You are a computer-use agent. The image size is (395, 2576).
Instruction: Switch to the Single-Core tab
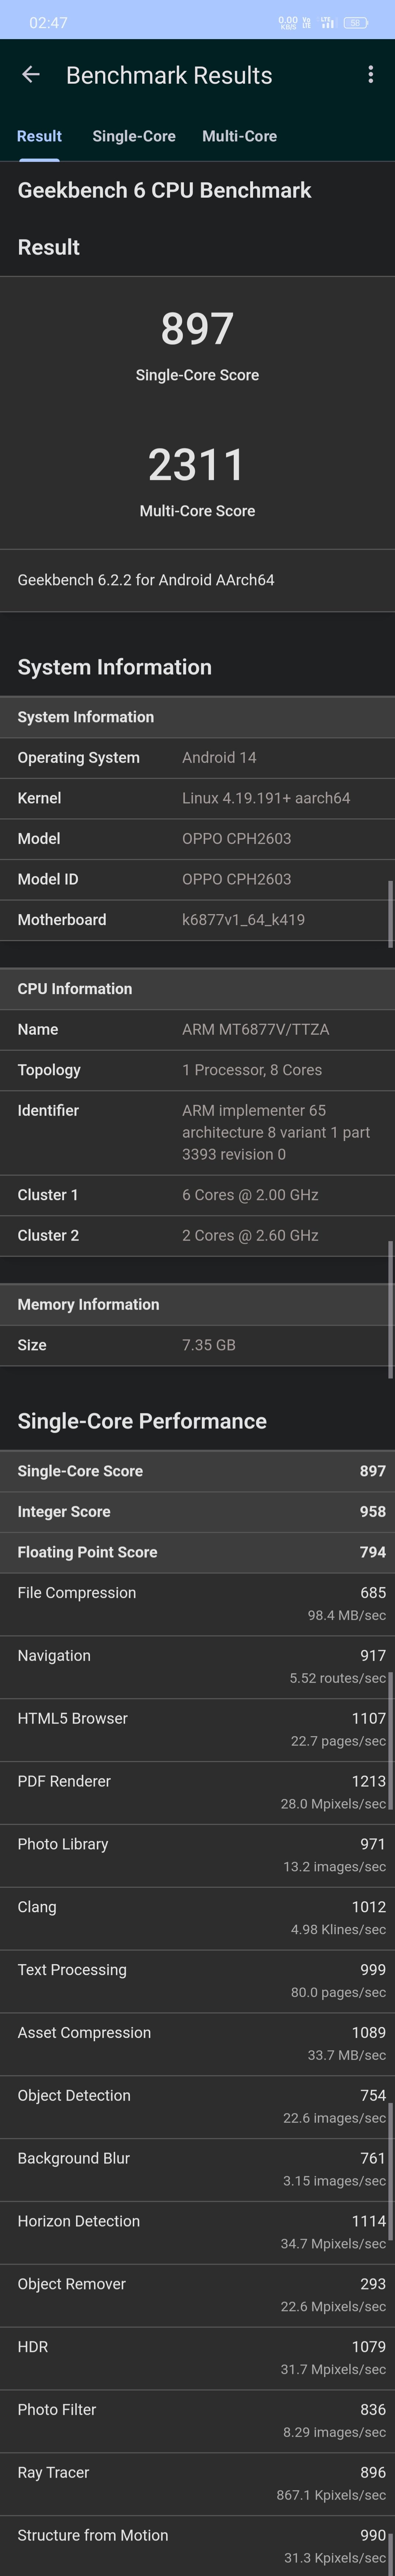coord(134,136)
